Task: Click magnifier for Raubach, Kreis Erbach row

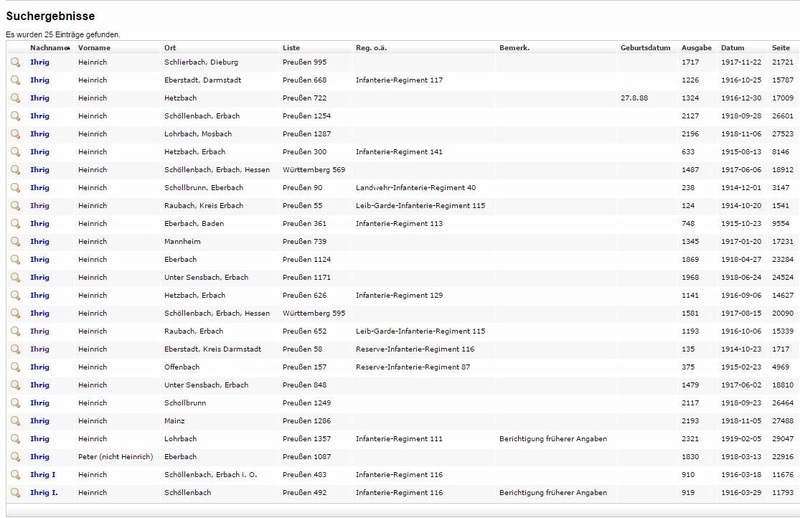Action: (x=15, y=206)
